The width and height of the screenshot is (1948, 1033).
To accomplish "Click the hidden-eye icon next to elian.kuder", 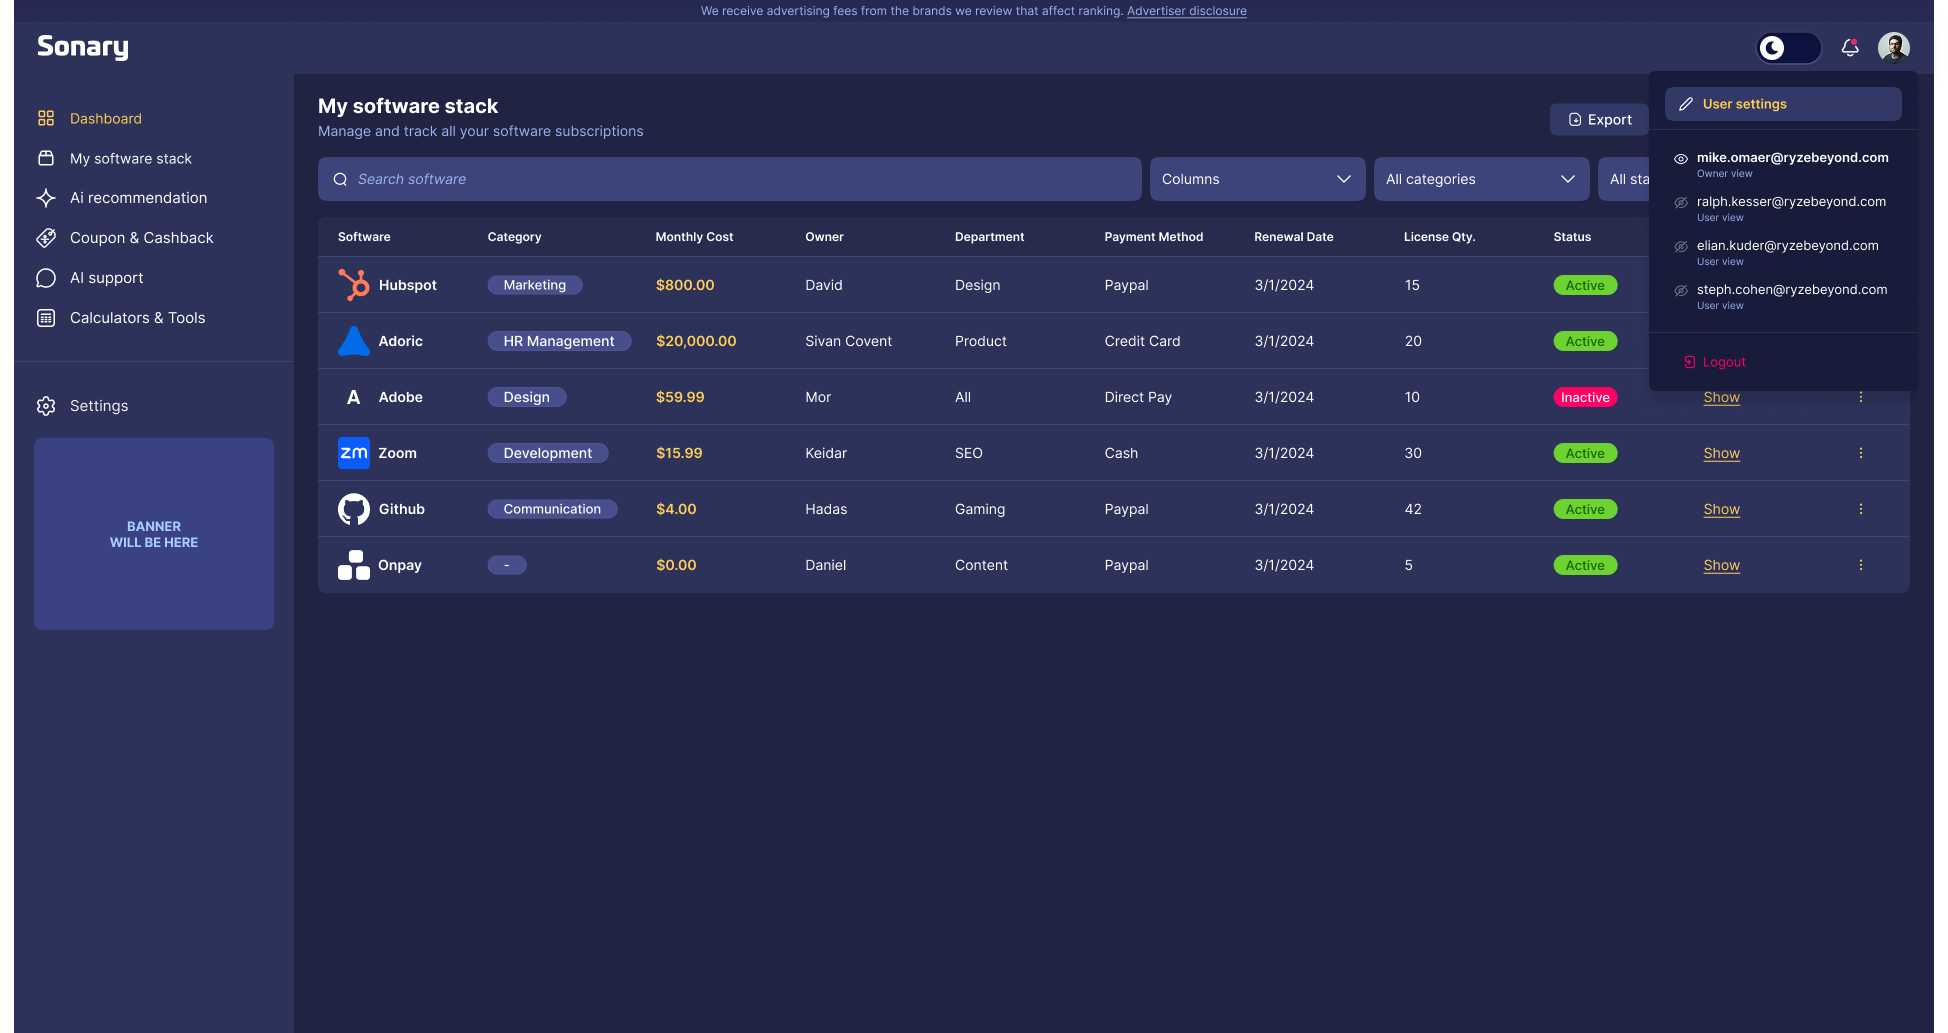I will pos(1681,247).
